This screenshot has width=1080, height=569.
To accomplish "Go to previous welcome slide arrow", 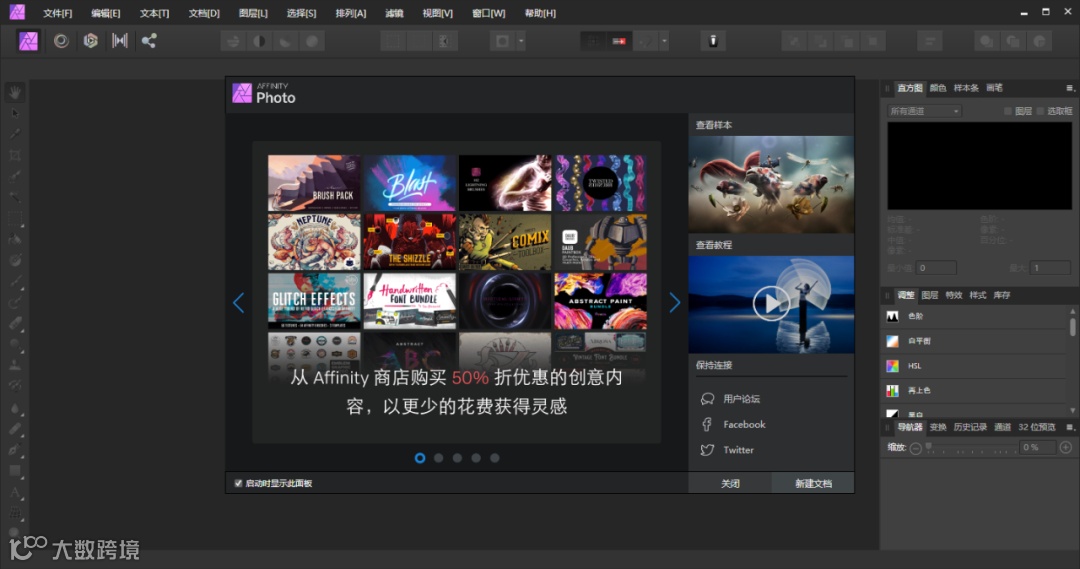I will click(x=238, y=302).
